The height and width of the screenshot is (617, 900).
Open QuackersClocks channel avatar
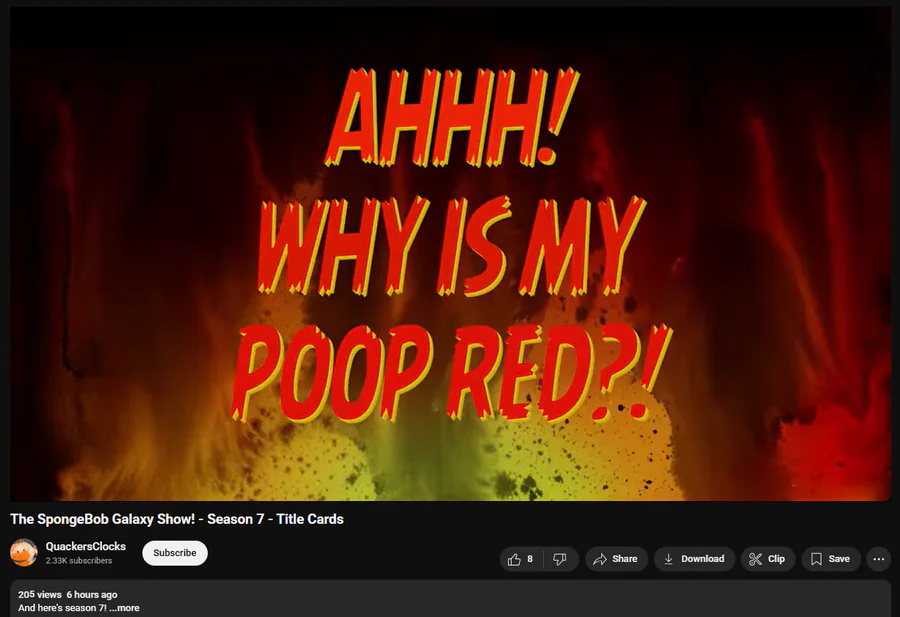pos(24,553)
